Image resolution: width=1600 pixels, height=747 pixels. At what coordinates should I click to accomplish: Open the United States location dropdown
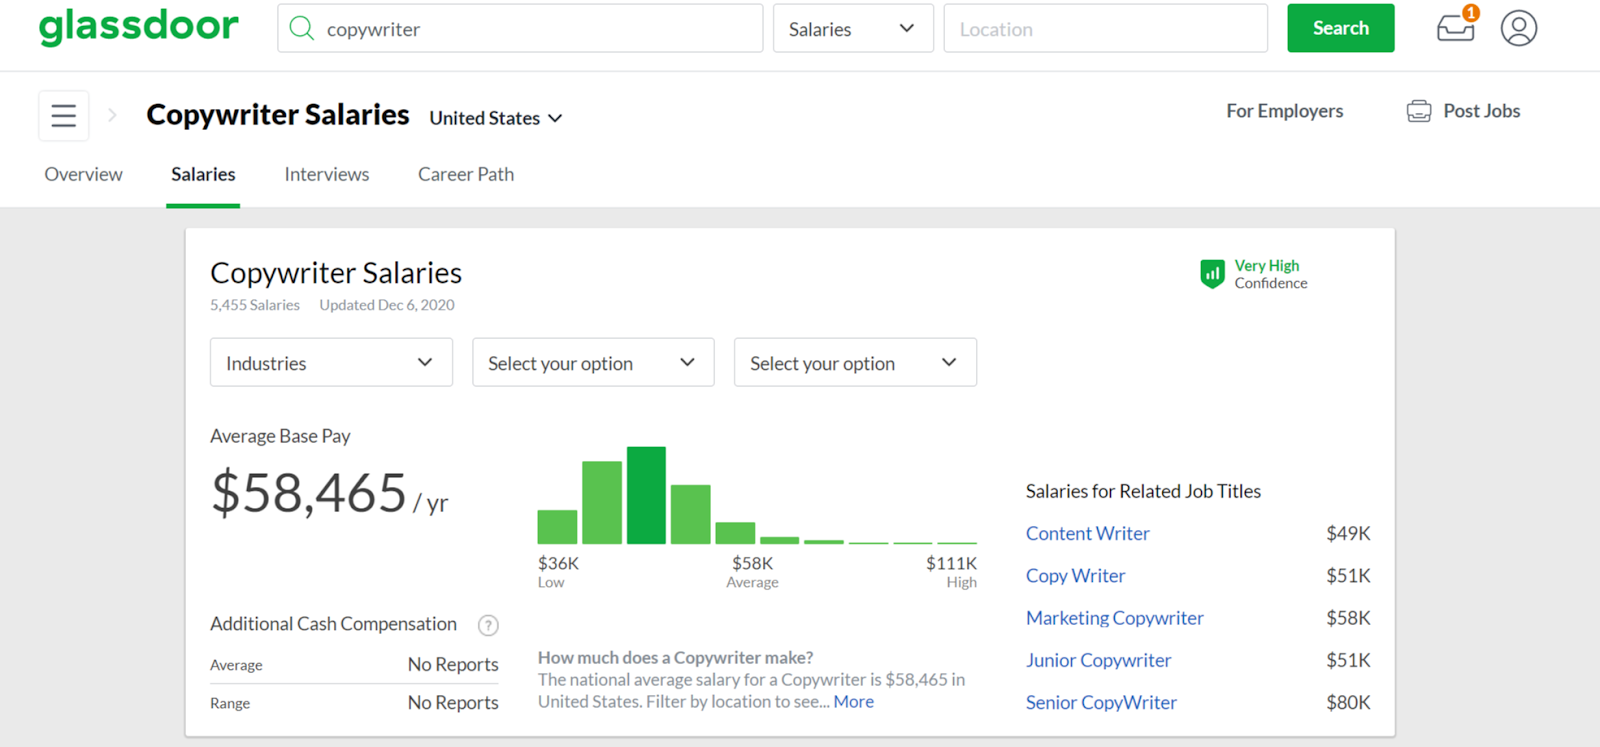(496, 118)
